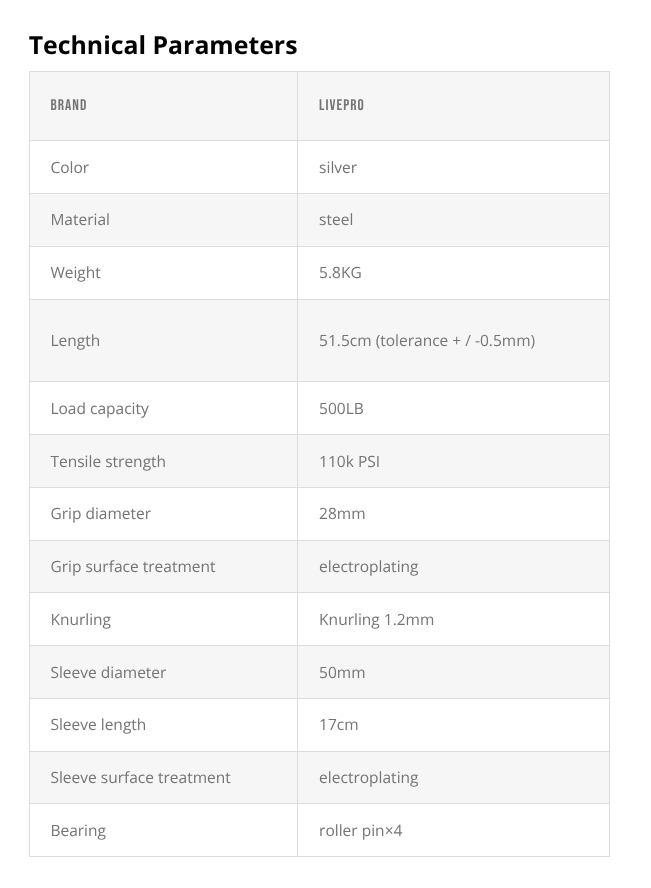651x888 pixels.
Task: Select the Color row label
Action: (x=70, y=167)
